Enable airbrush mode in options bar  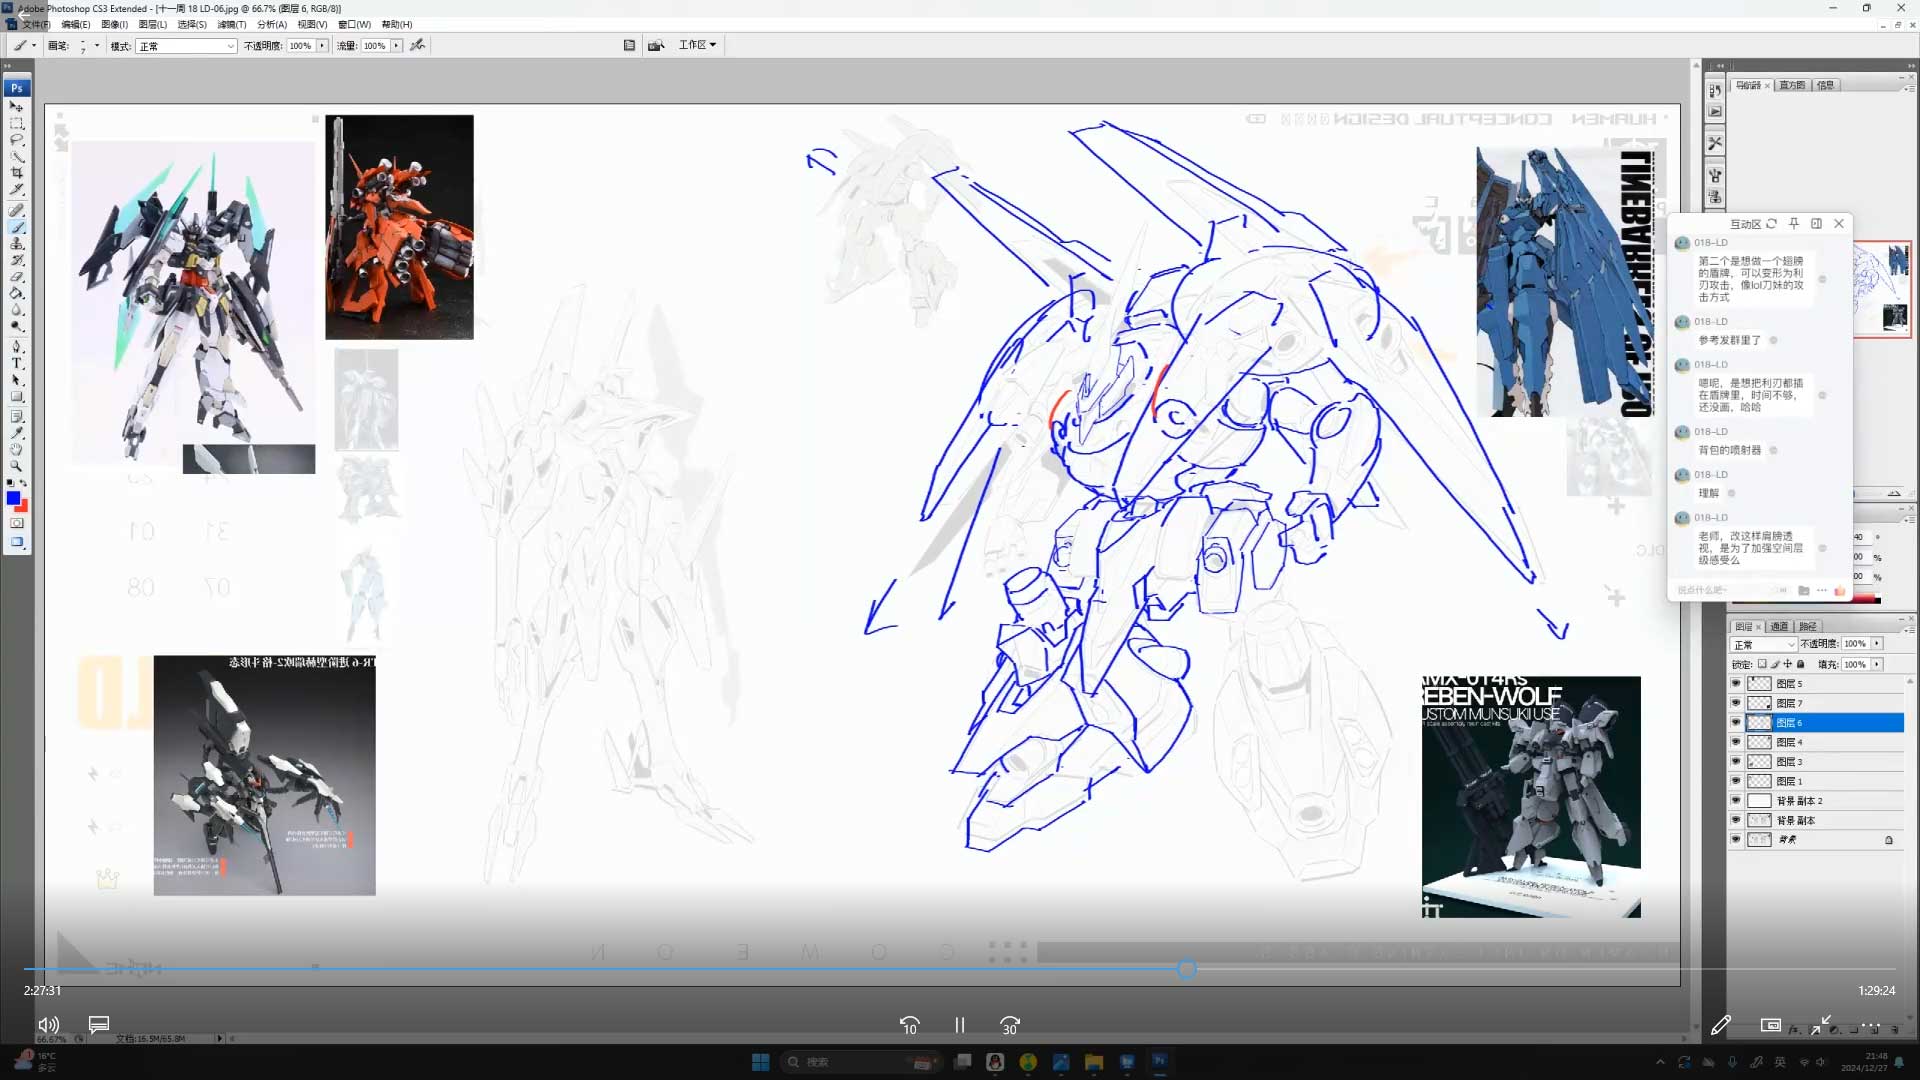(418, 45)
